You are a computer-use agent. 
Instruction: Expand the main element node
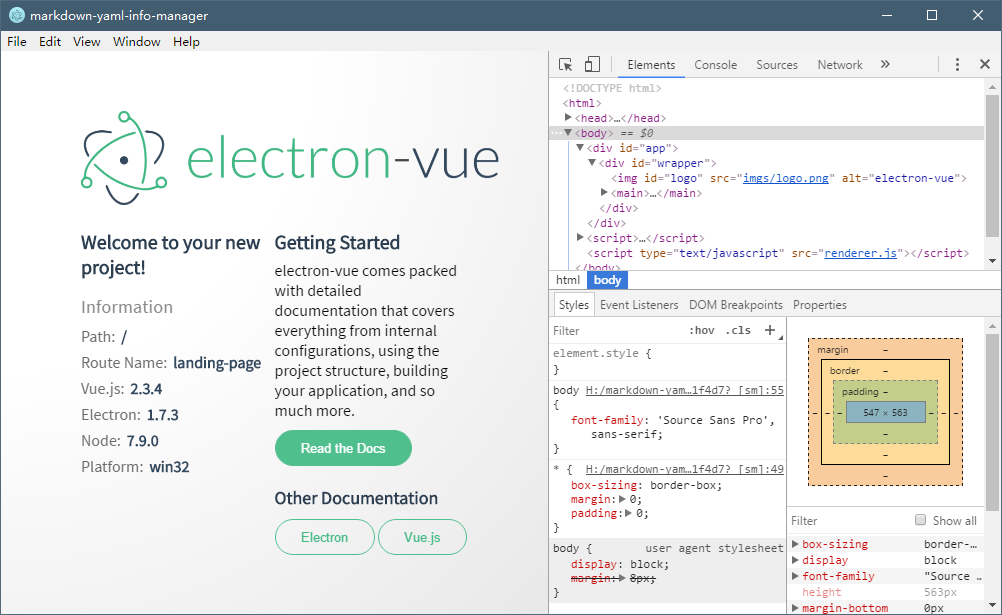coord(604,192)
